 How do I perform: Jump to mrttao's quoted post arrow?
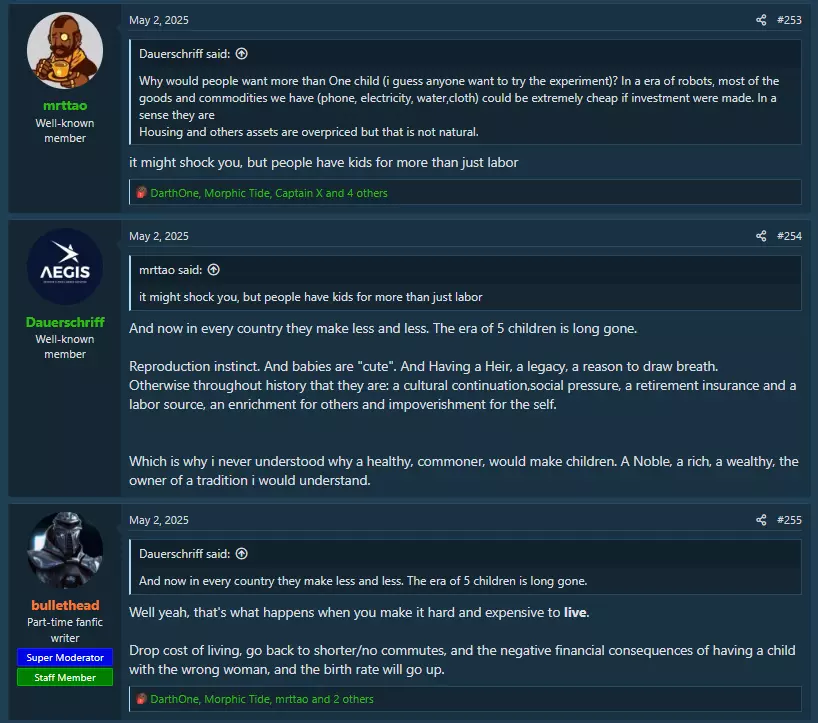pyautogui.click(x=213, y=270)
